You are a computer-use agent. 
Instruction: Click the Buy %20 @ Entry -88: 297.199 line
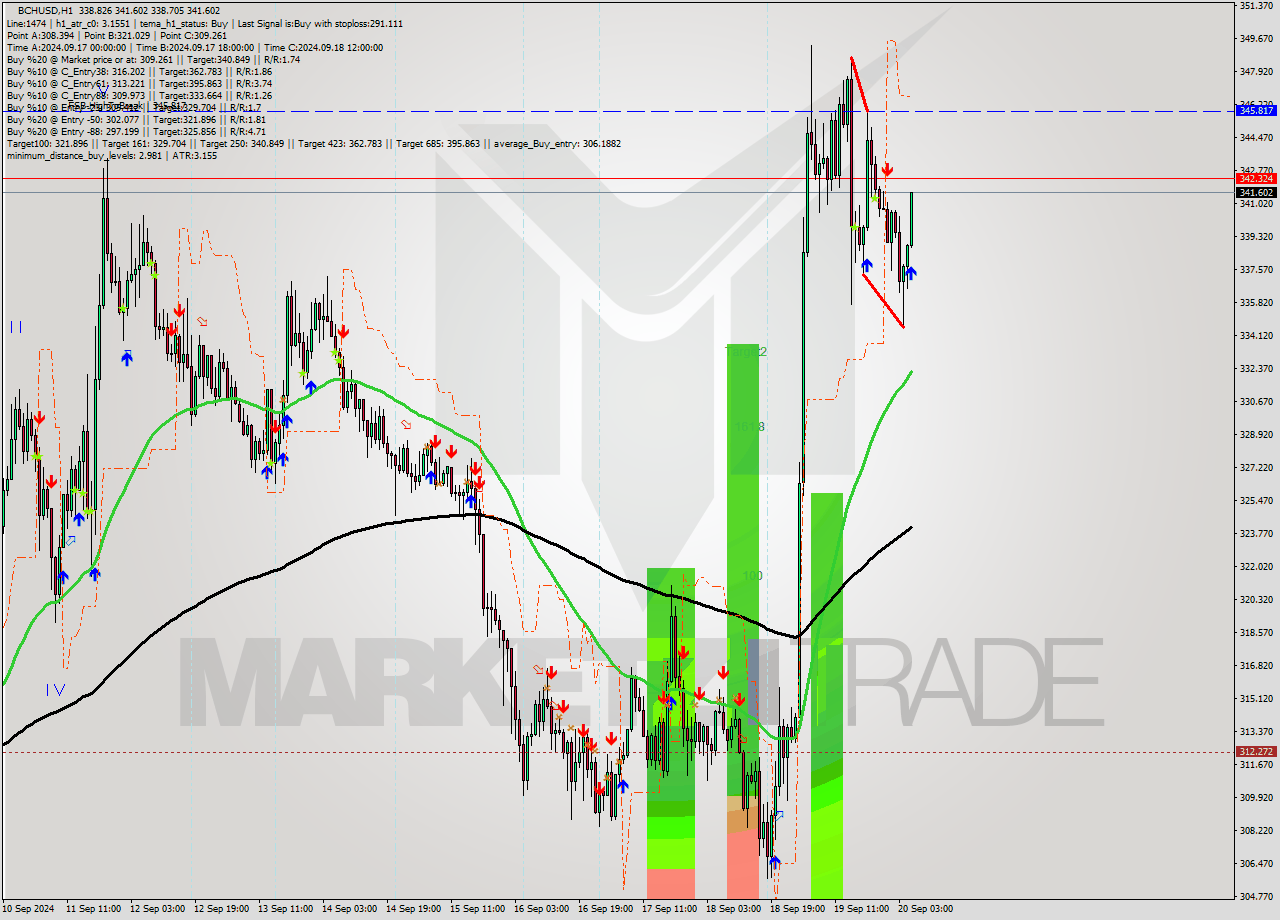click(136, 131)
